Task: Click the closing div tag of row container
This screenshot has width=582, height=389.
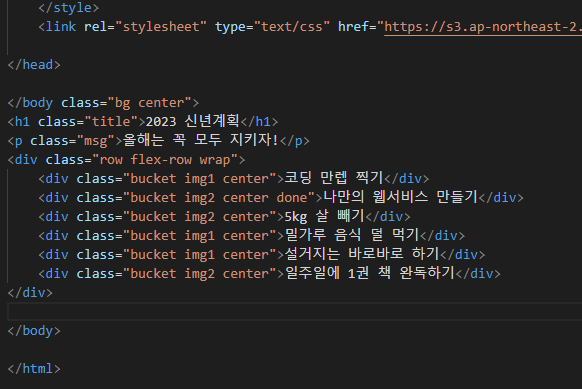Action: [30, 292]
